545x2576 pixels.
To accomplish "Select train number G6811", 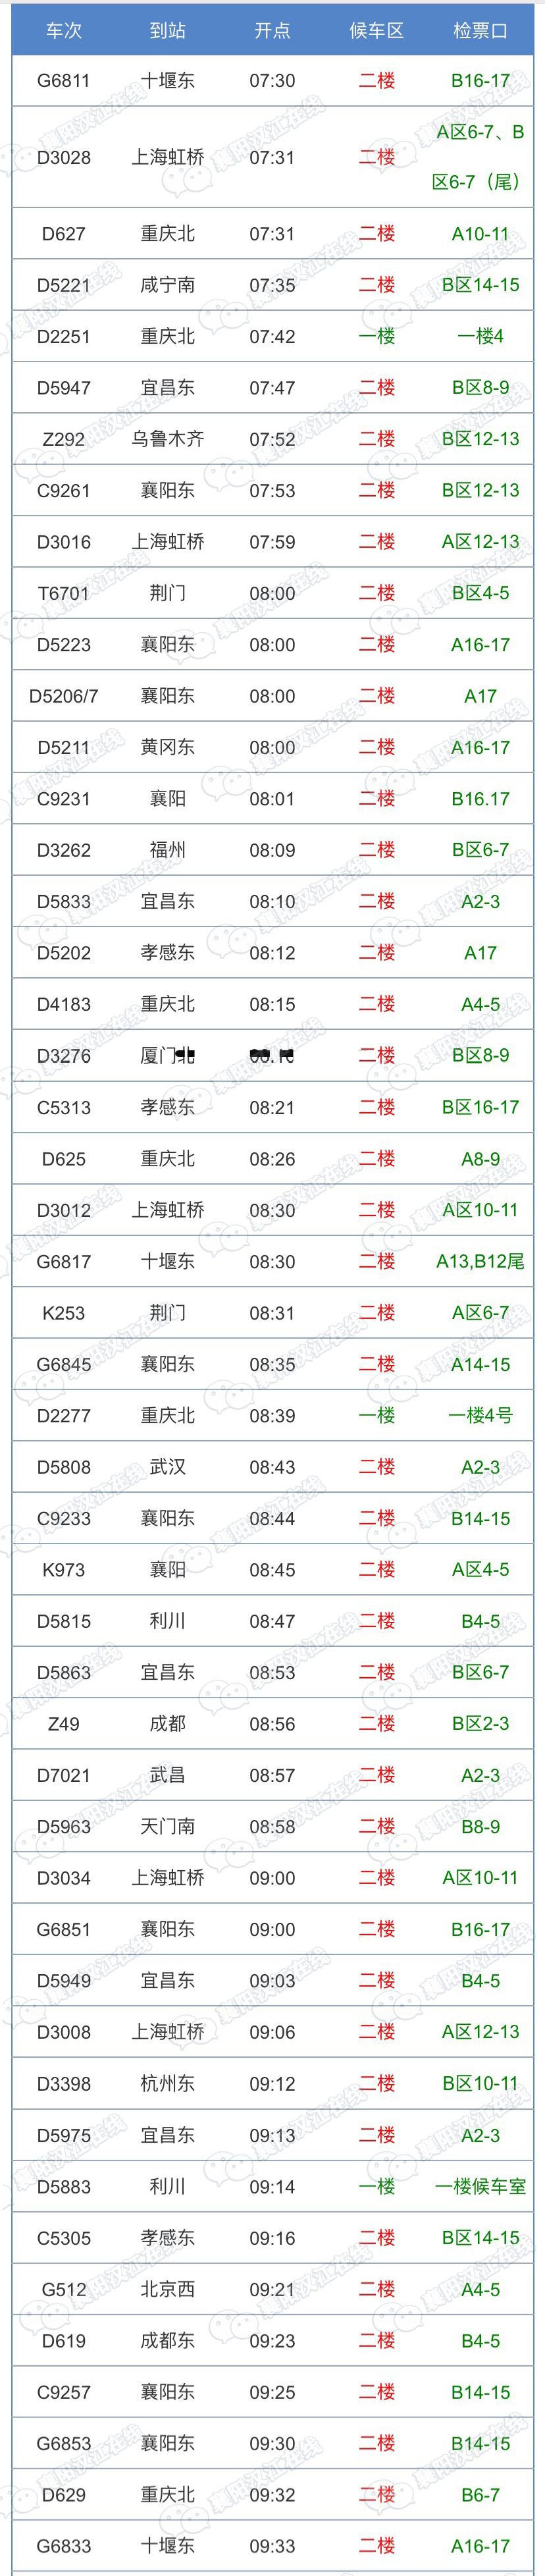I will click(x=64, y=81).
